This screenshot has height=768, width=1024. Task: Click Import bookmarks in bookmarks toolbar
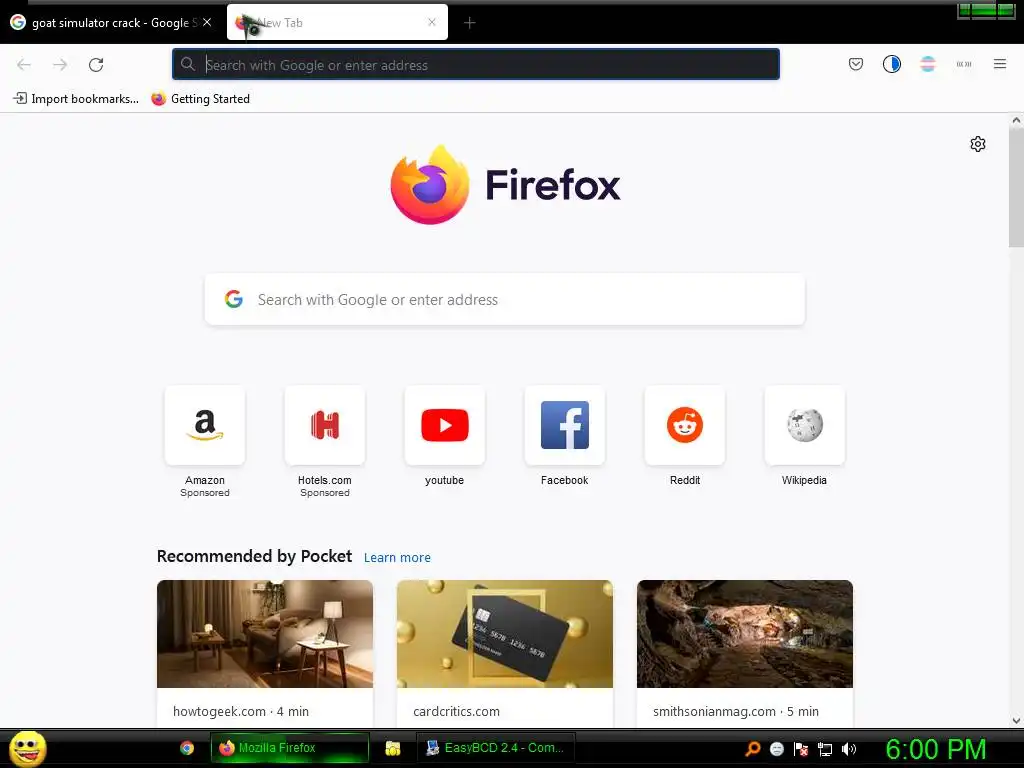click(x=76, y=99)
